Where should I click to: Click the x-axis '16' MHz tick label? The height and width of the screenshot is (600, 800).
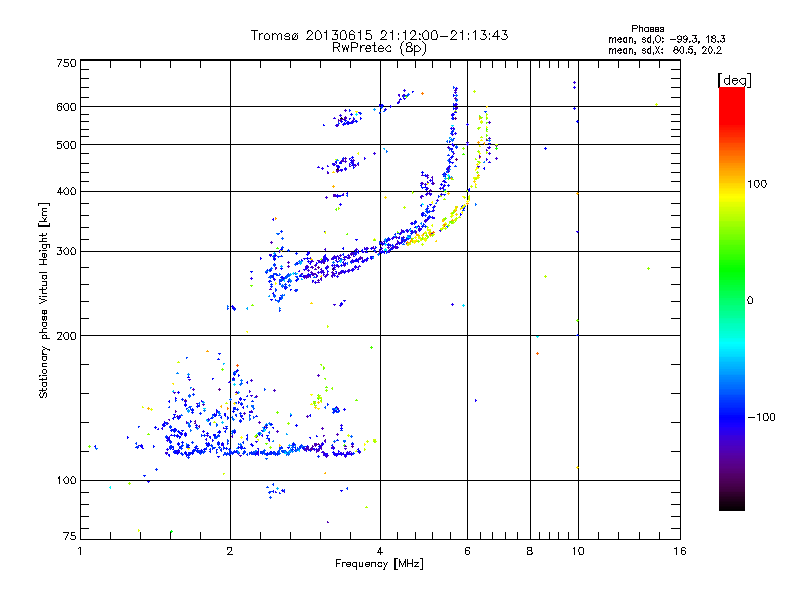click(680, 551)
